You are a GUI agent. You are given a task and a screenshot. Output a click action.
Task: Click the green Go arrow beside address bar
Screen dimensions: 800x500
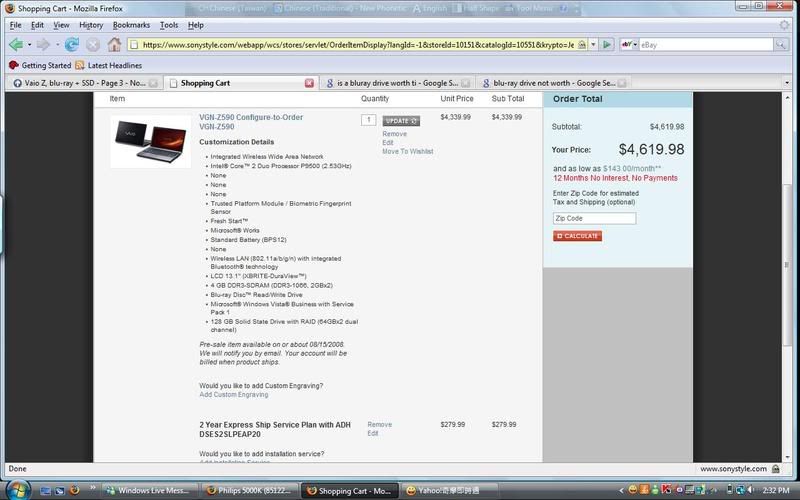tap(607, 45)
